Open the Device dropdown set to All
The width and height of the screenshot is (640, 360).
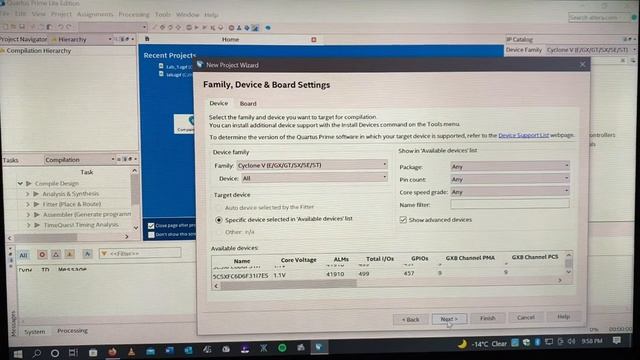pyautogui.click(x=315, y=178)
